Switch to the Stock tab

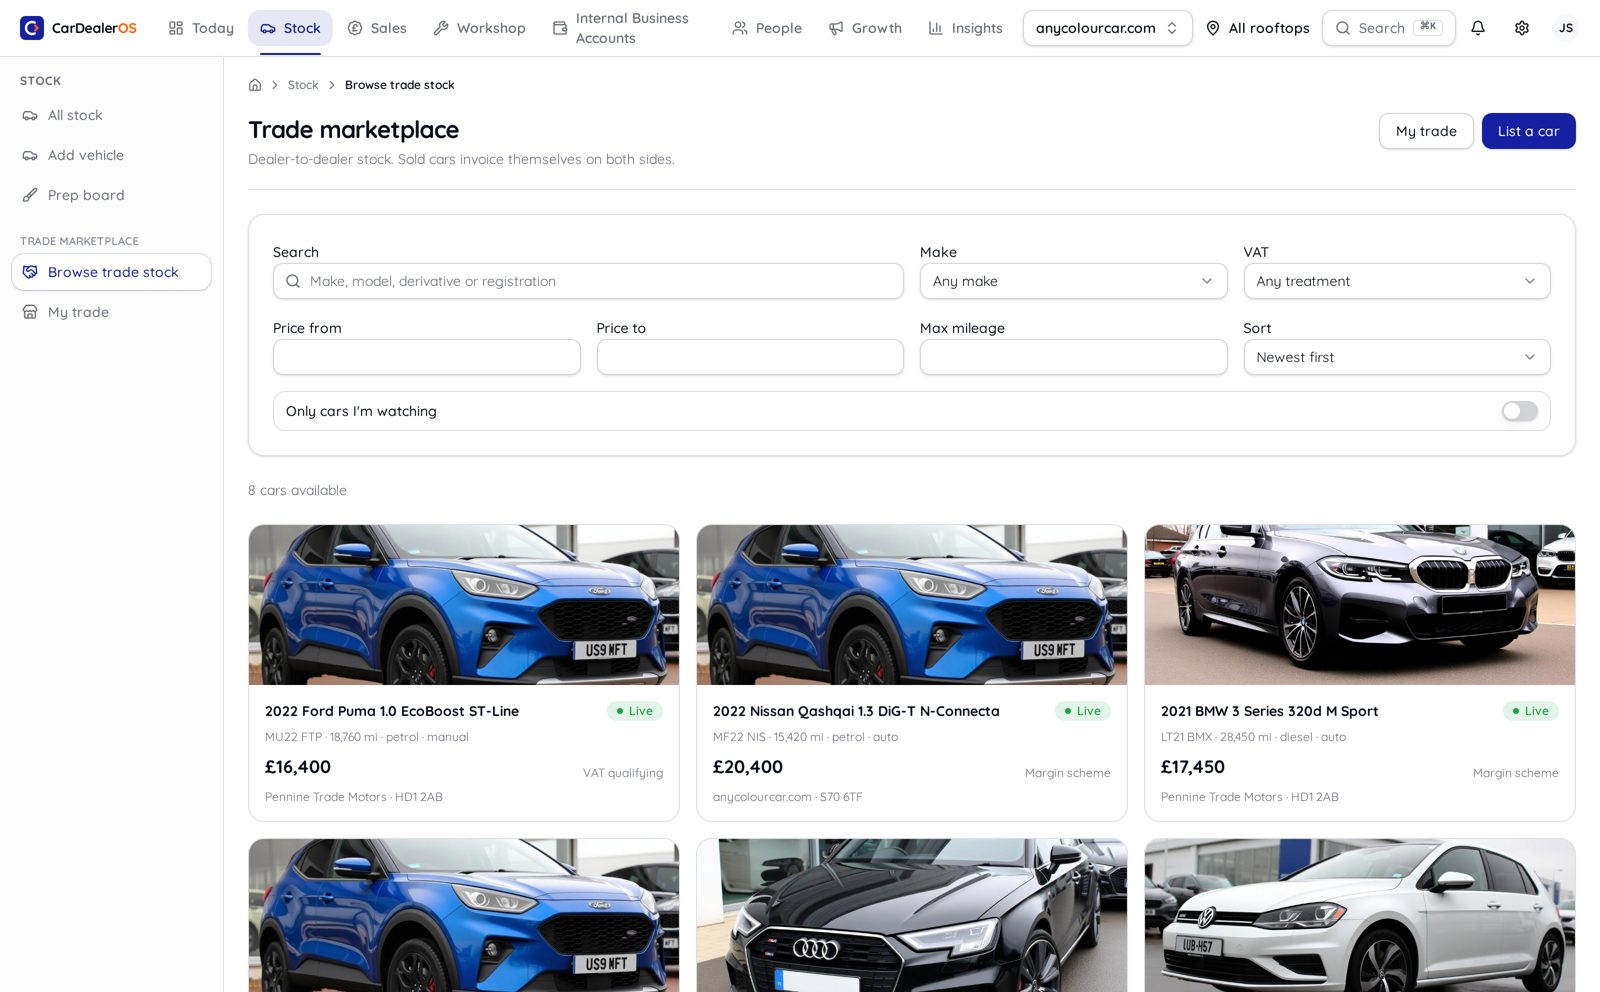(x=290, y=28)
